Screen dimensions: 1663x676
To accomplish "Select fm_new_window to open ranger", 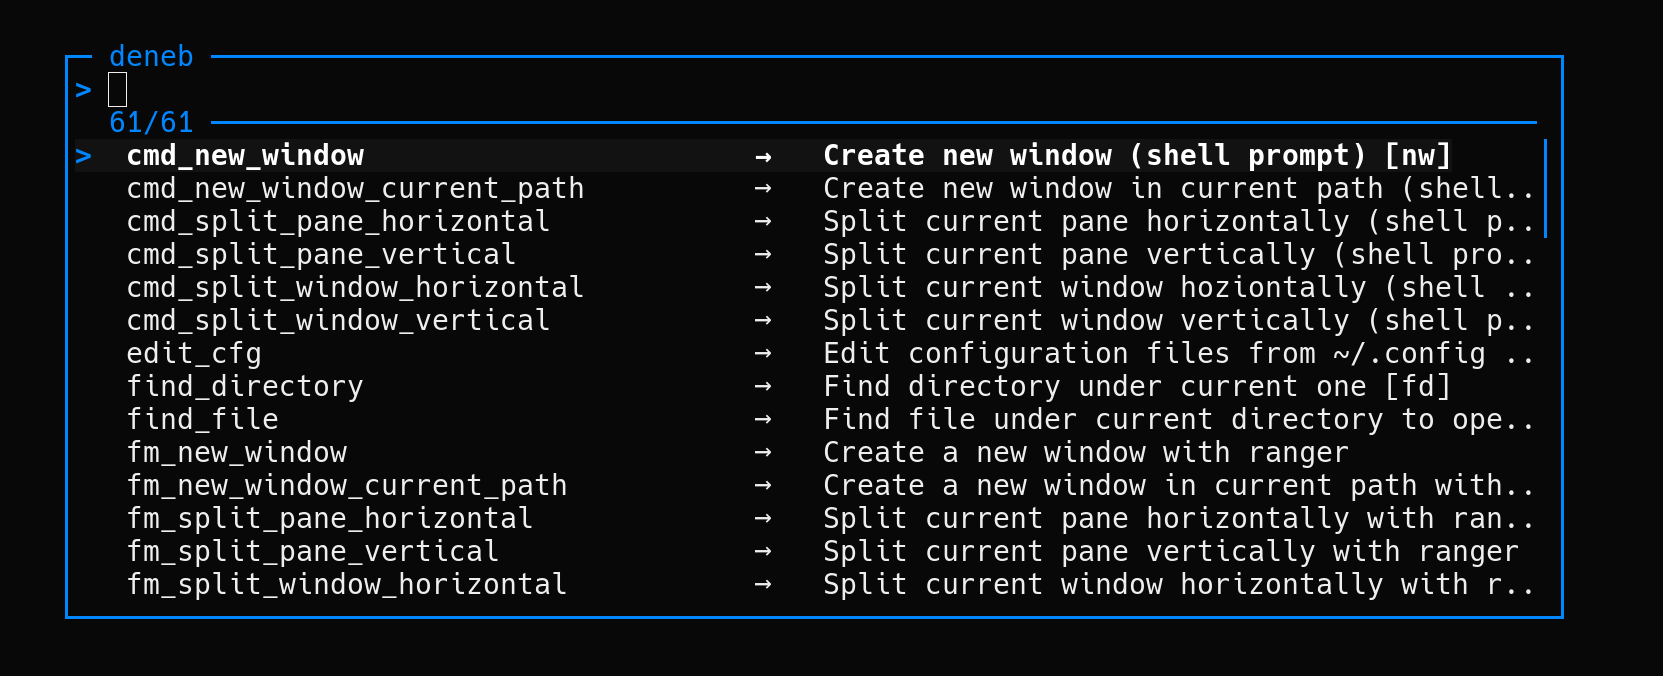I will tap(236, 452).
